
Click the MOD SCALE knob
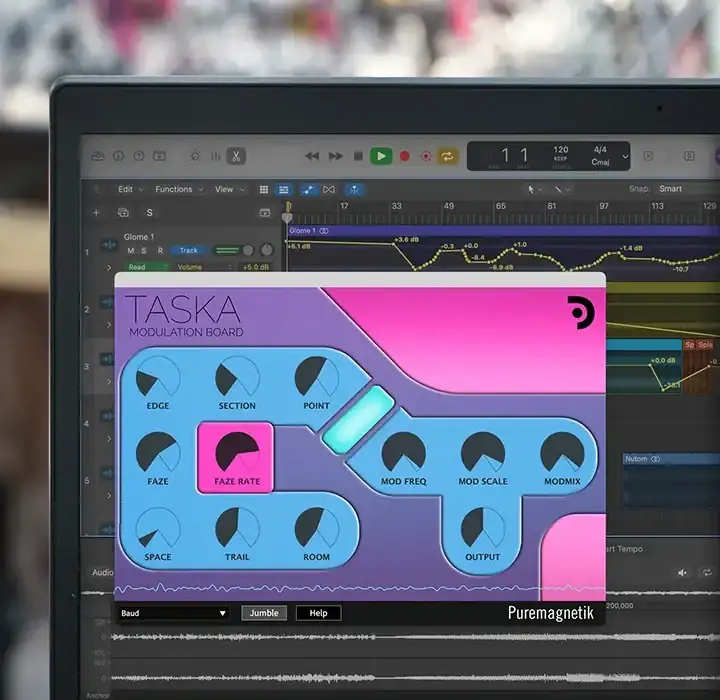(x=483, y=454)
